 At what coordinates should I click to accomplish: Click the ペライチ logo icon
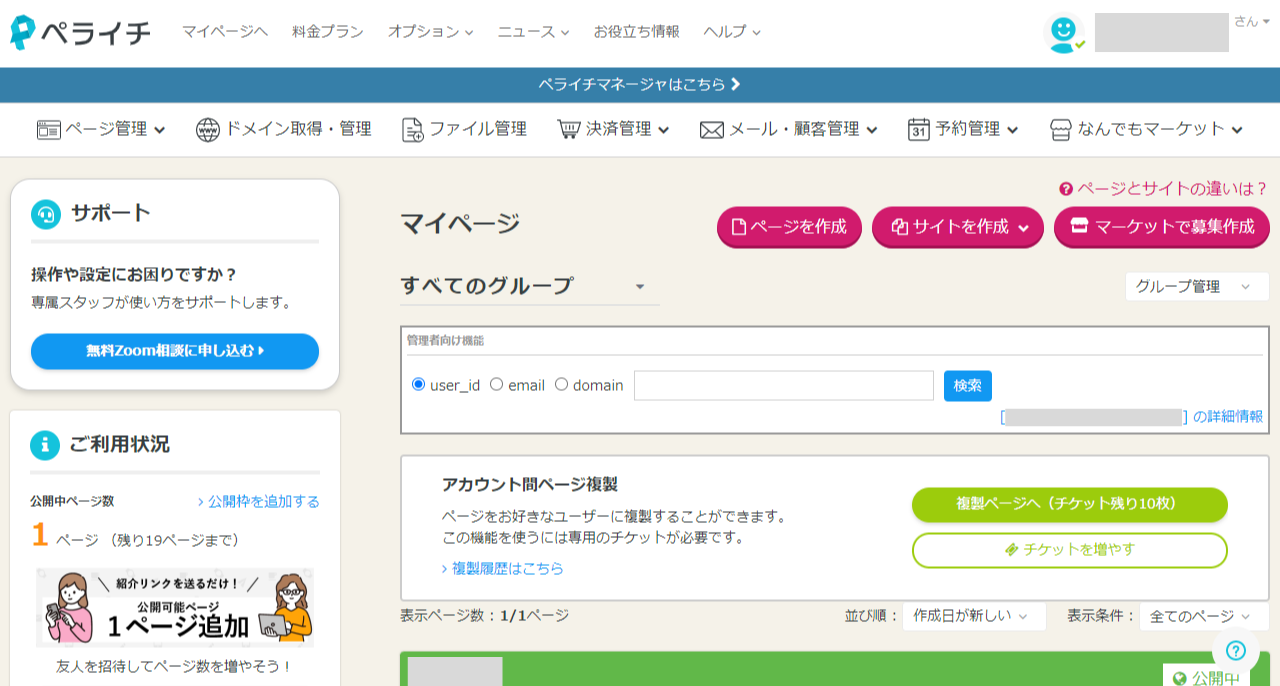click(23, 32)
